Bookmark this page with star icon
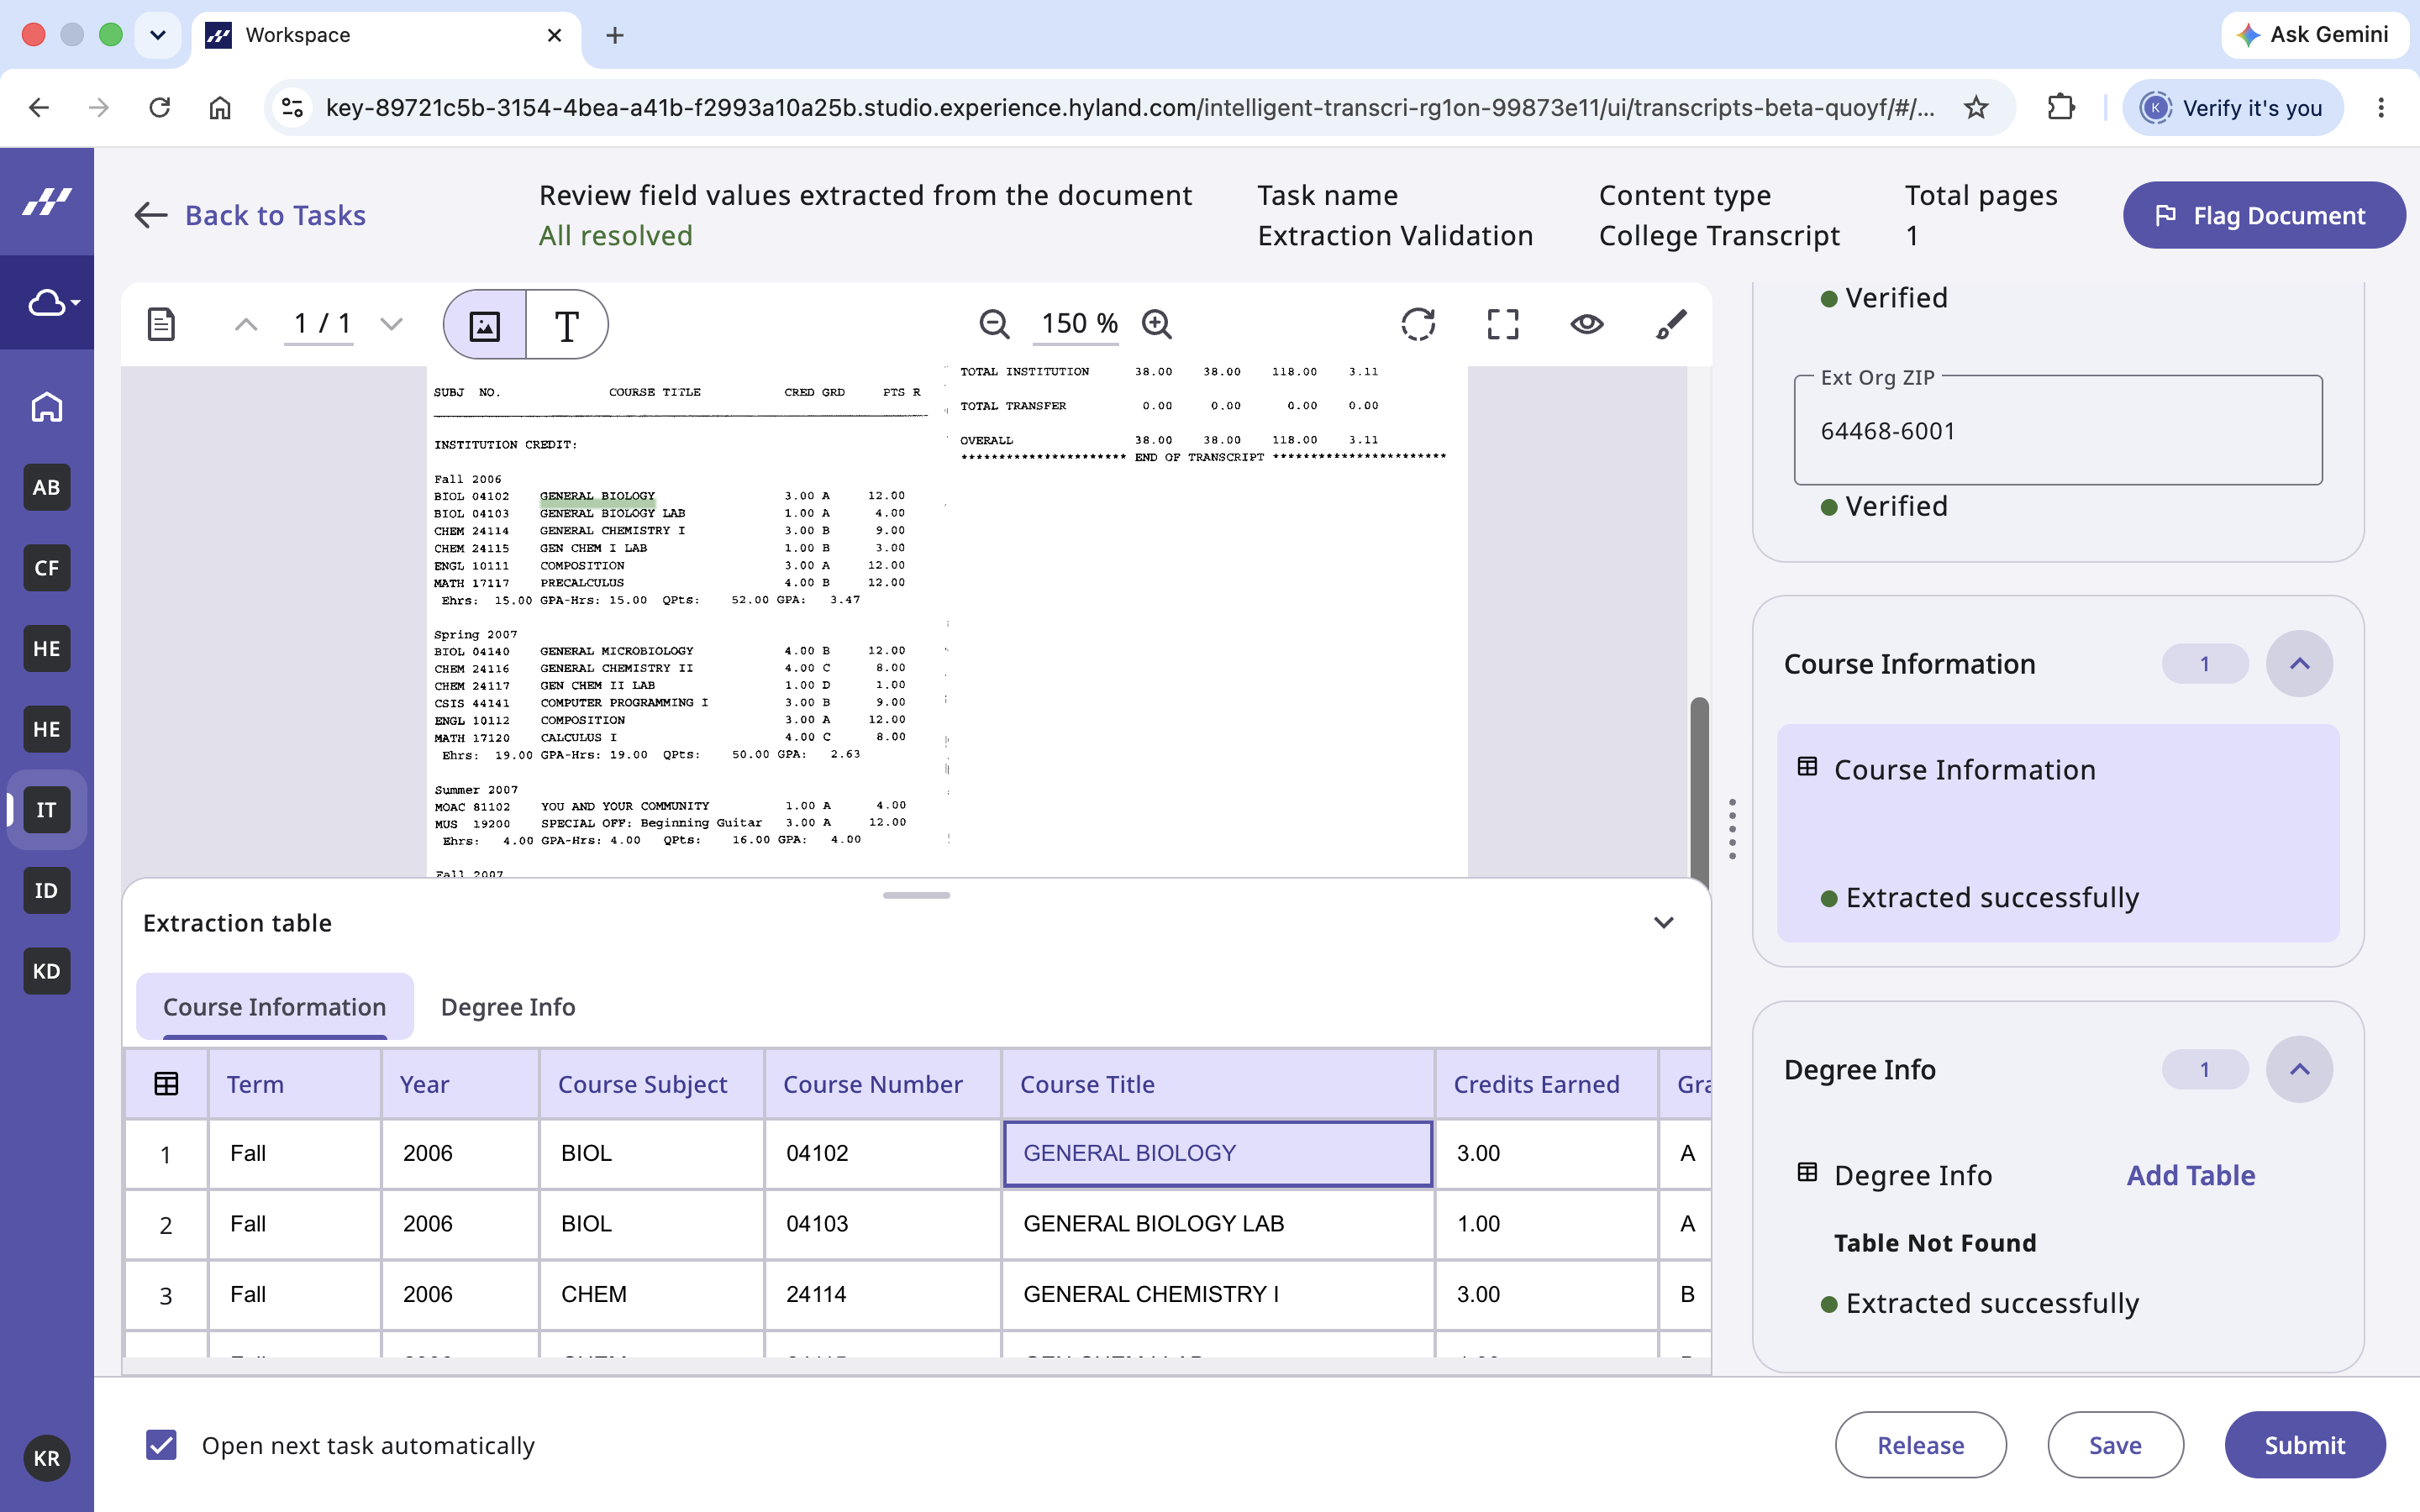Screen dimensions: 2420x1512 point(1976,107)
